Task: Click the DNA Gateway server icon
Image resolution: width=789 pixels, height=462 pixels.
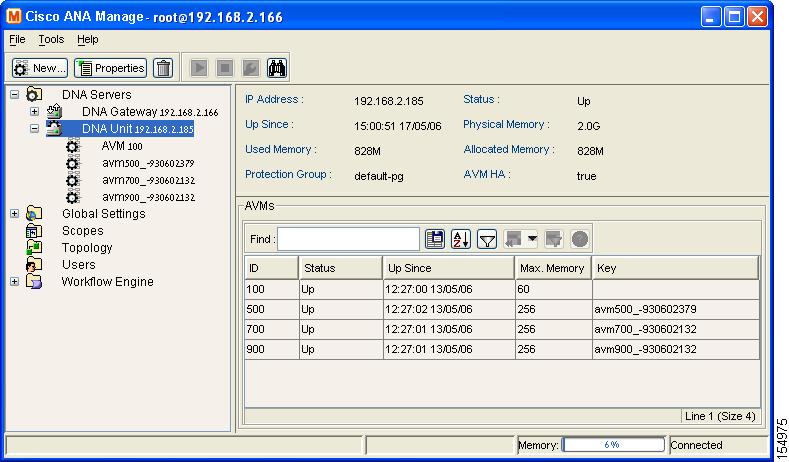Action: click(x=54, y=111)
